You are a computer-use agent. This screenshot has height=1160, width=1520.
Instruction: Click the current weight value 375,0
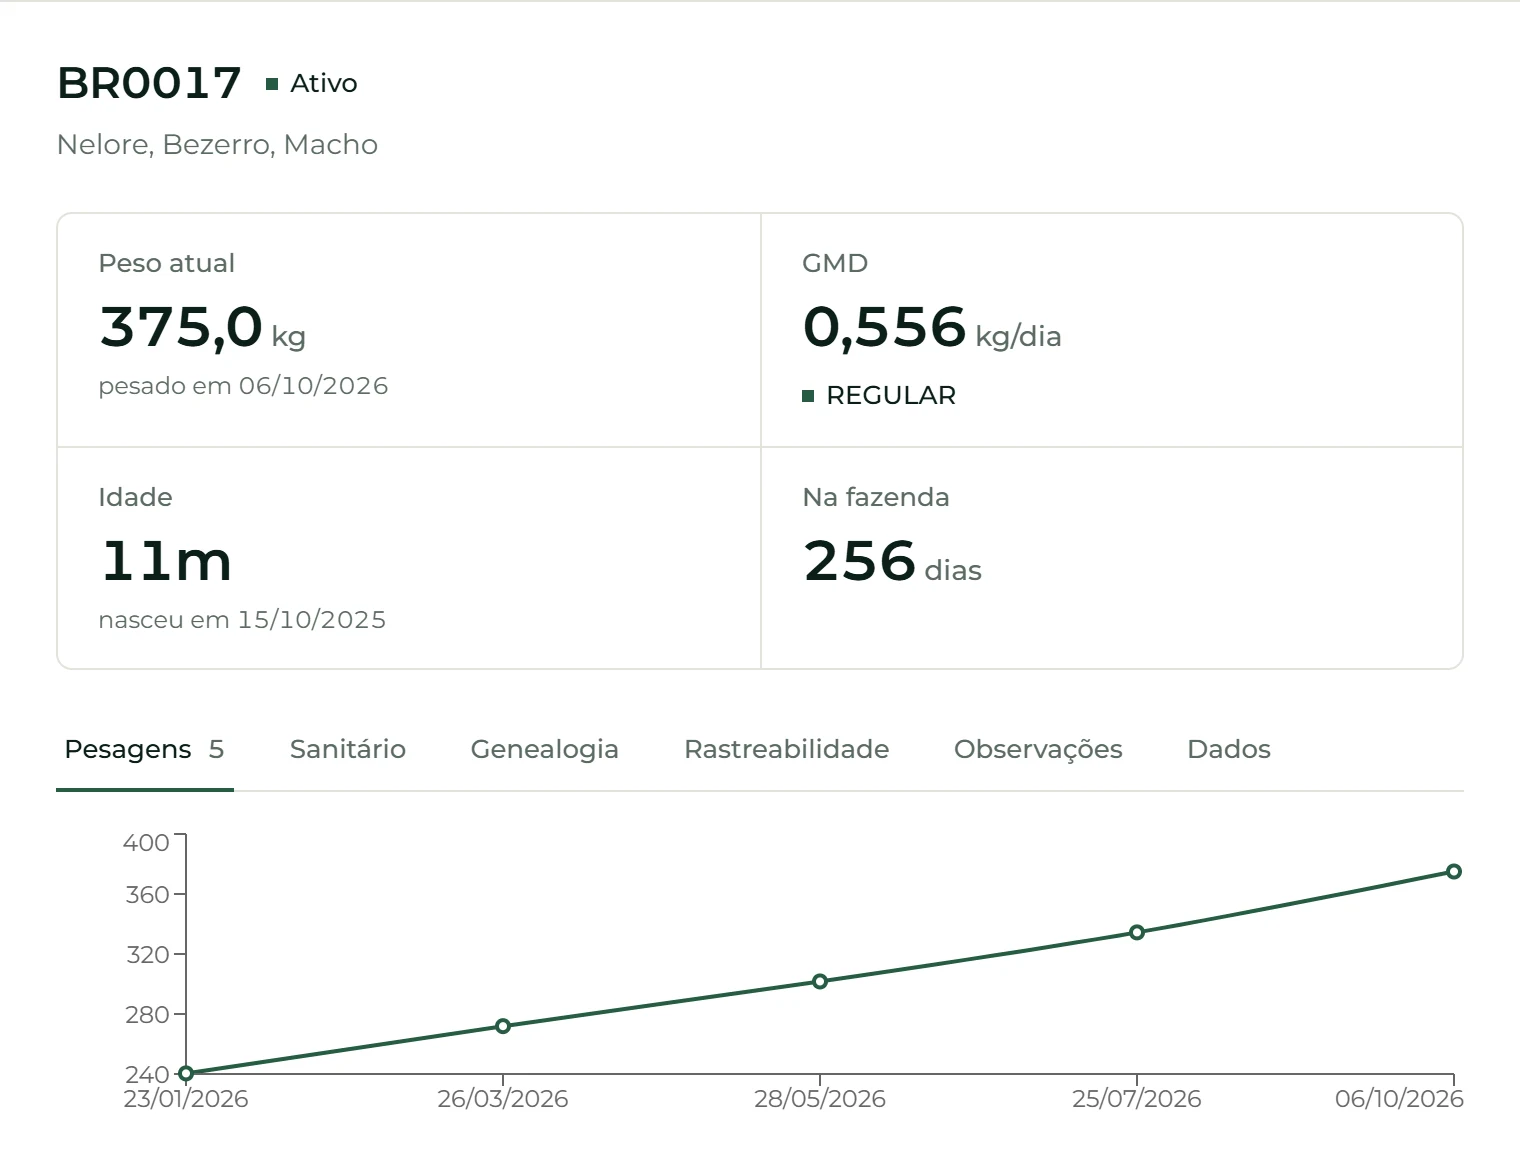[x=181, y=327]
